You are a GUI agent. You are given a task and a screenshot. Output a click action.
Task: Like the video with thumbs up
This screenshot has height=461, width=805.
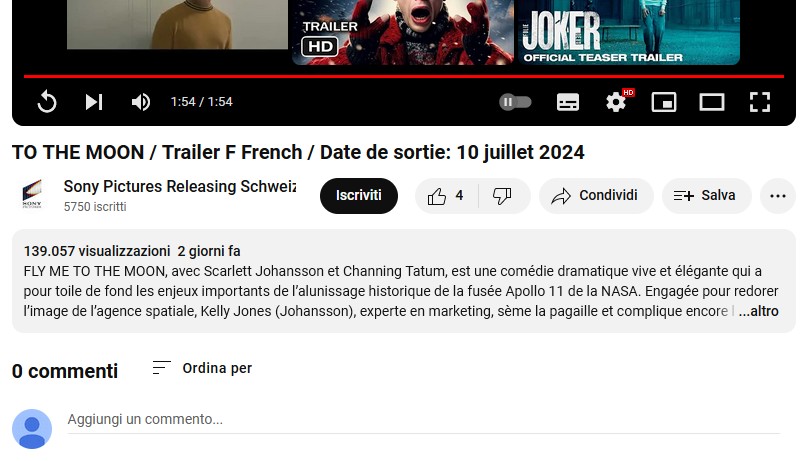(446, 196)
